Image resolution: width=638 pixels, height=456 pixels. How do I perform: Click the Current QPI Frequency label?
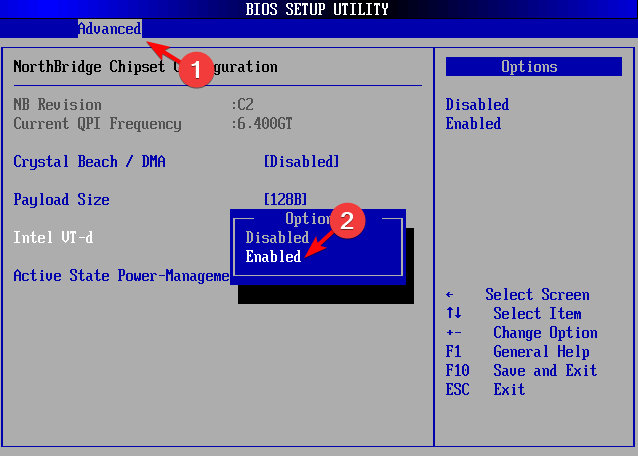pos(97,124)
